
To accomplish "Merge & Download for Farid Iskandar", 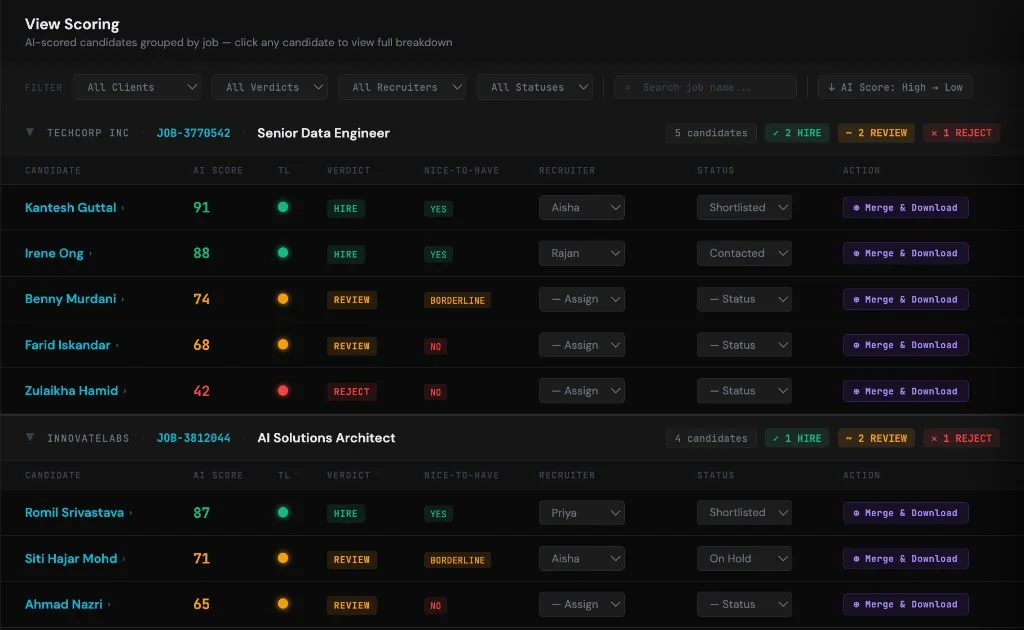I will pyautogui.click(x=905, y=345).
